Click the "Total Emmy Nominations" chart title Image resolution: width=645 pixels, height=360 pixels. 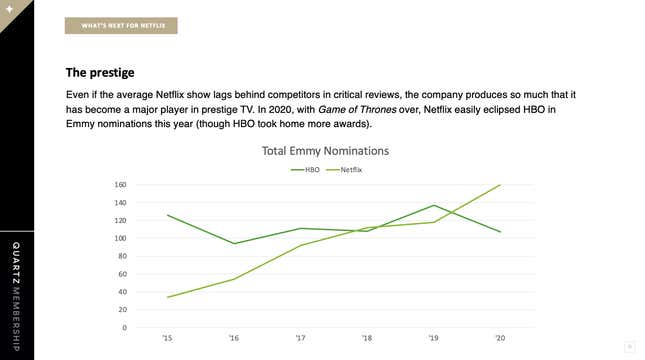coord(325,151)
